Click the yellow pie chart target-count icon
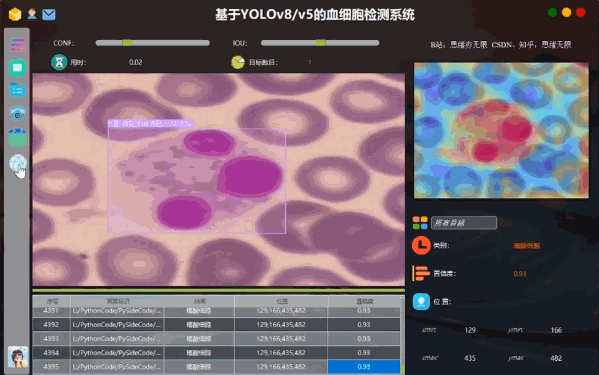Image resolution: width=599 pixels, height=375 pixels. (x=238, y=62)
